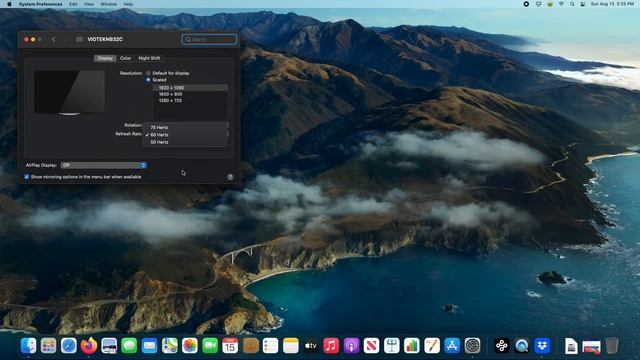Open System Preferences menu bar item

[x=40, y=4]
